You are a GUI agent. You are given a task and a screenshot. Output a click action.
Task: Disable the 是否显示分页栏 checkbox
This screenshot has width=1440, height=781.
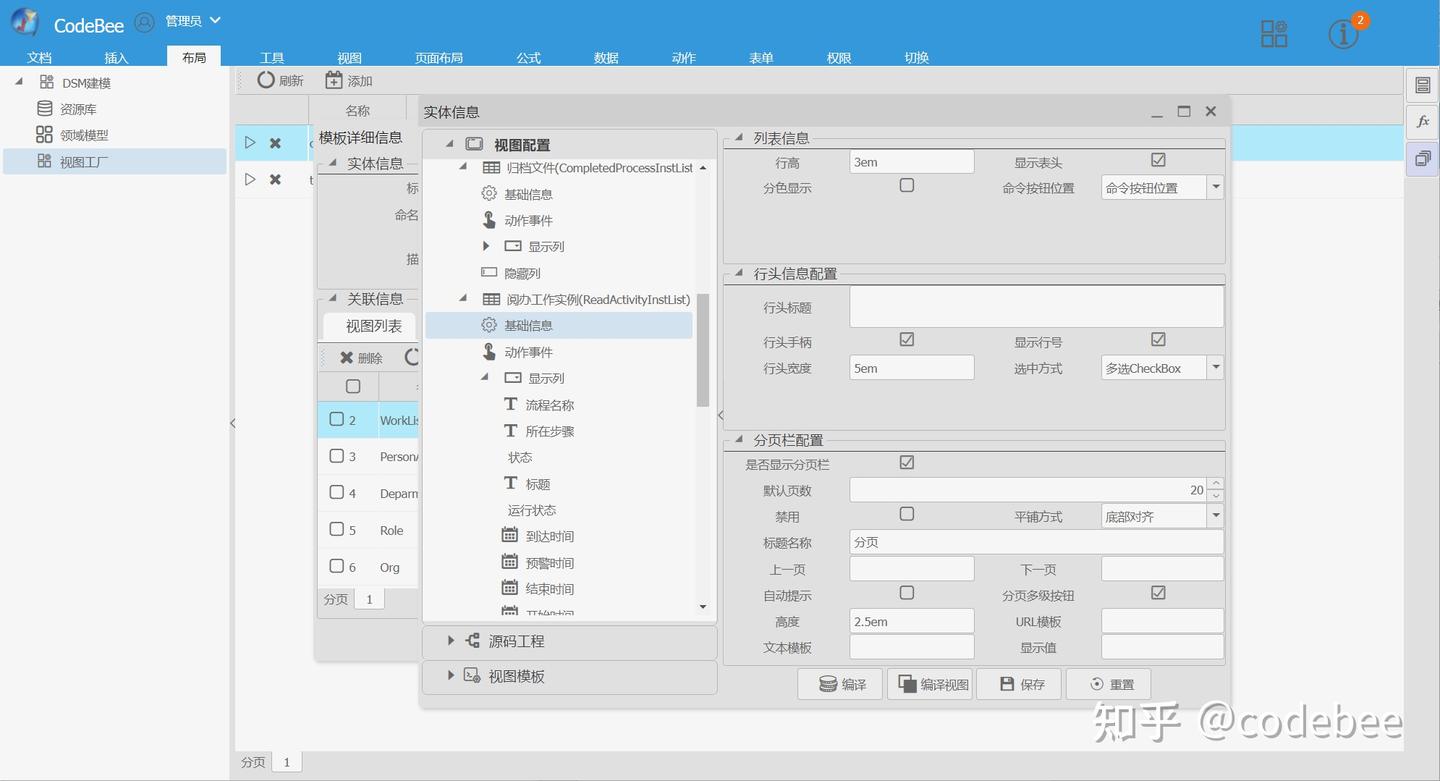click(906, 462)
